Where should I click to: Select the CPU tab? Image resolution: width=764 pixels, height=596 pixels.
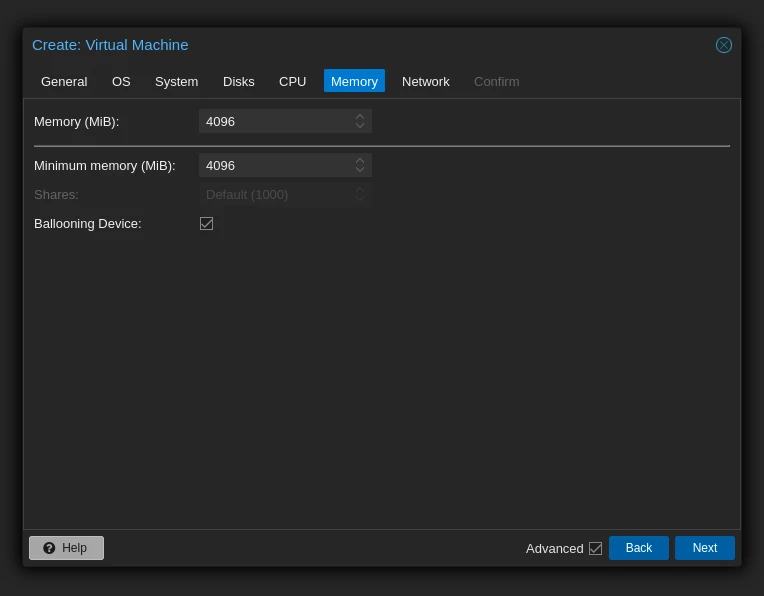292,81
